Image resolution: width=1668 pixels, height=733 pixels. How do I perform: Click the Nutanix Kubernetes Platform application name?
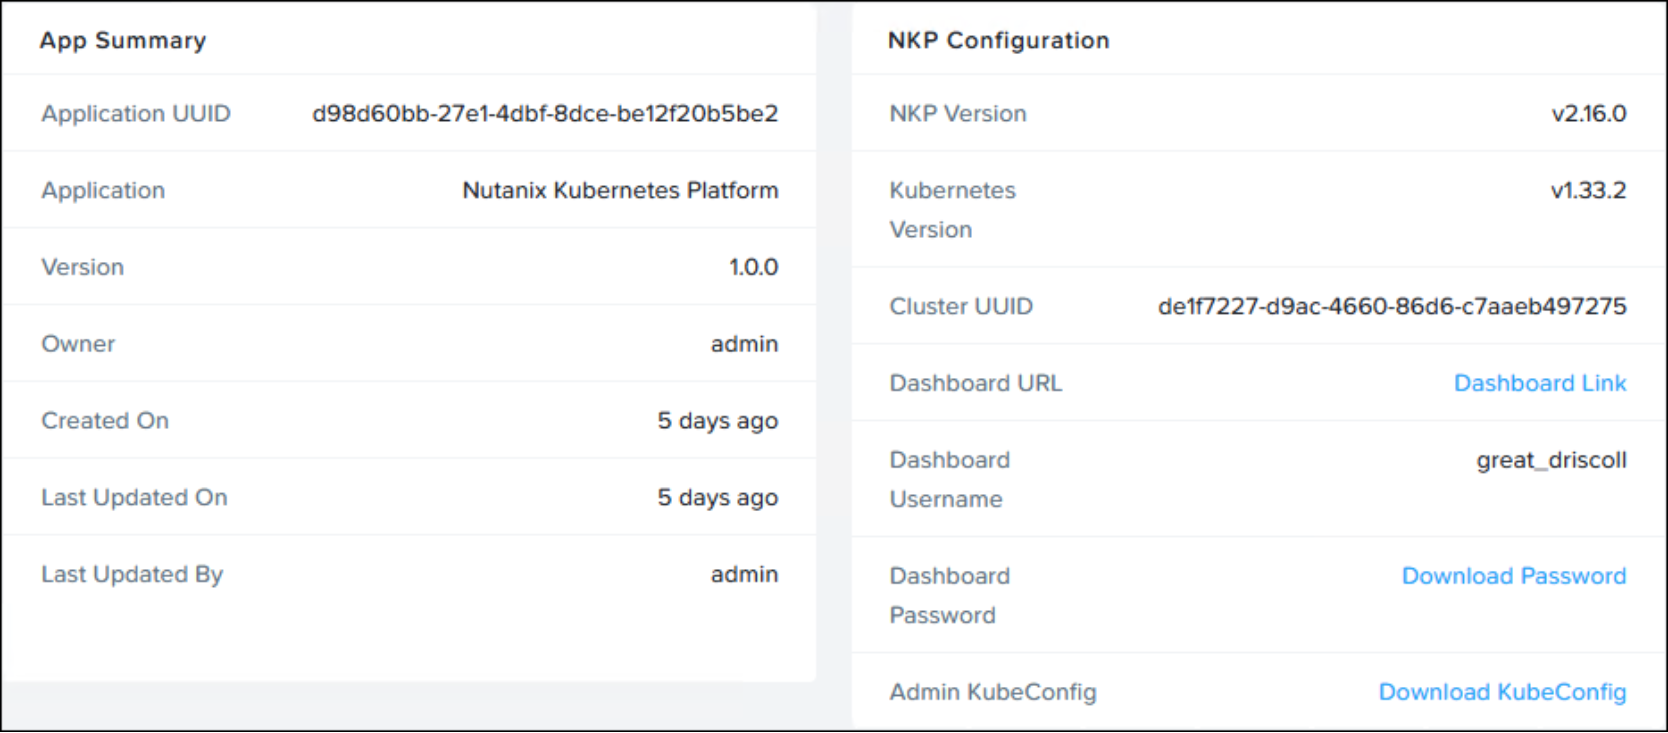tap(620, 190)
